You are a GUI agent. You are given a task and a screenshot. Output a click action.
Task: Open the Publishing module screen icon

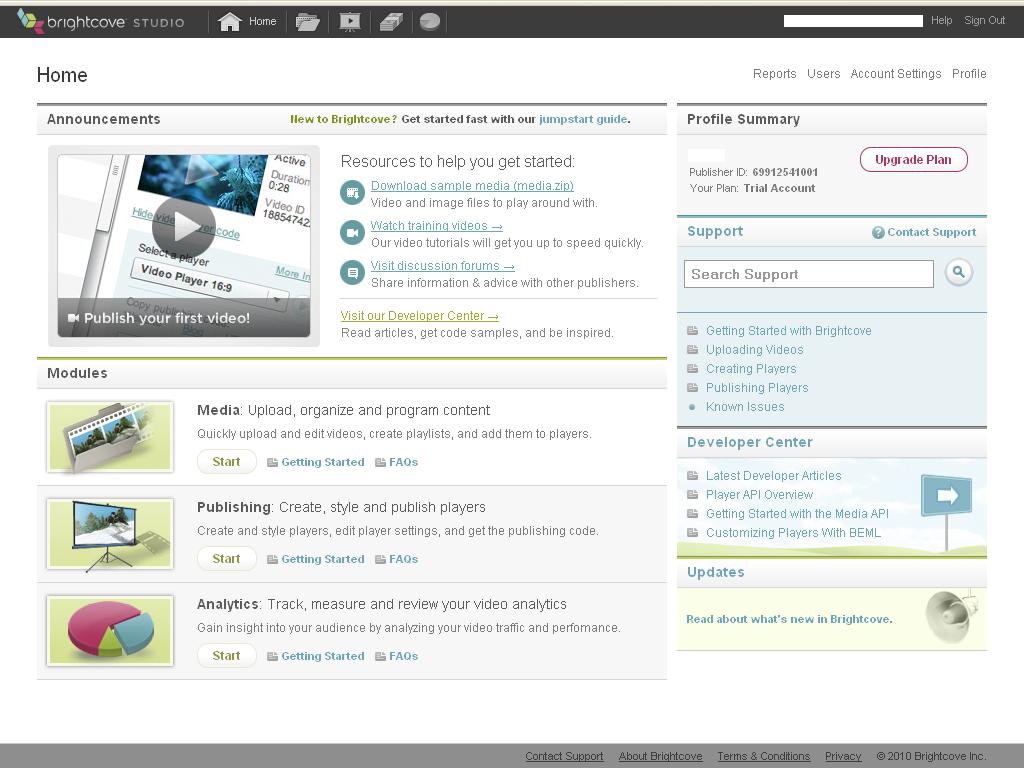pyautogui.click(x=350, y=22)
